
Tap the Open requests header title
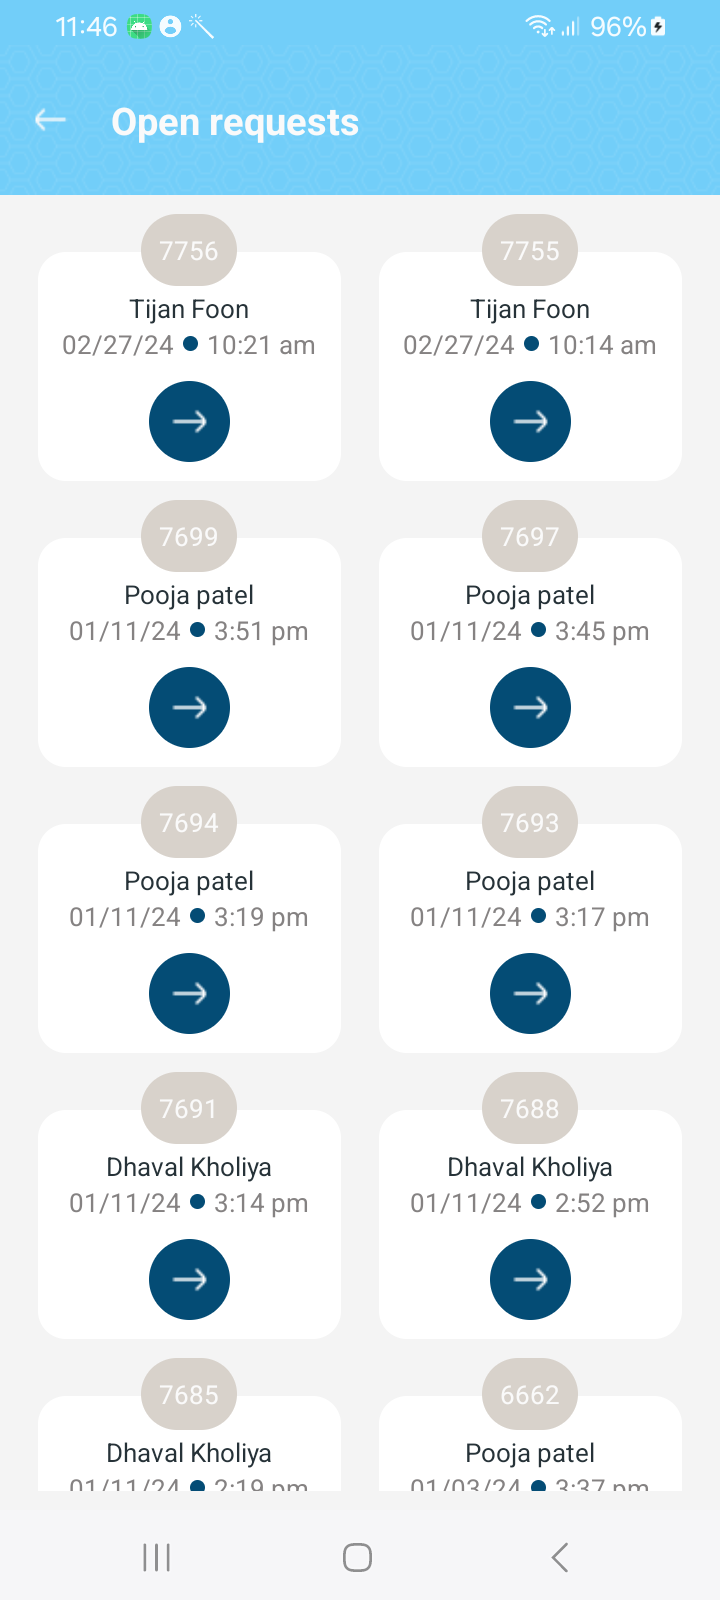pyautogui.click(x=235, y=122)
